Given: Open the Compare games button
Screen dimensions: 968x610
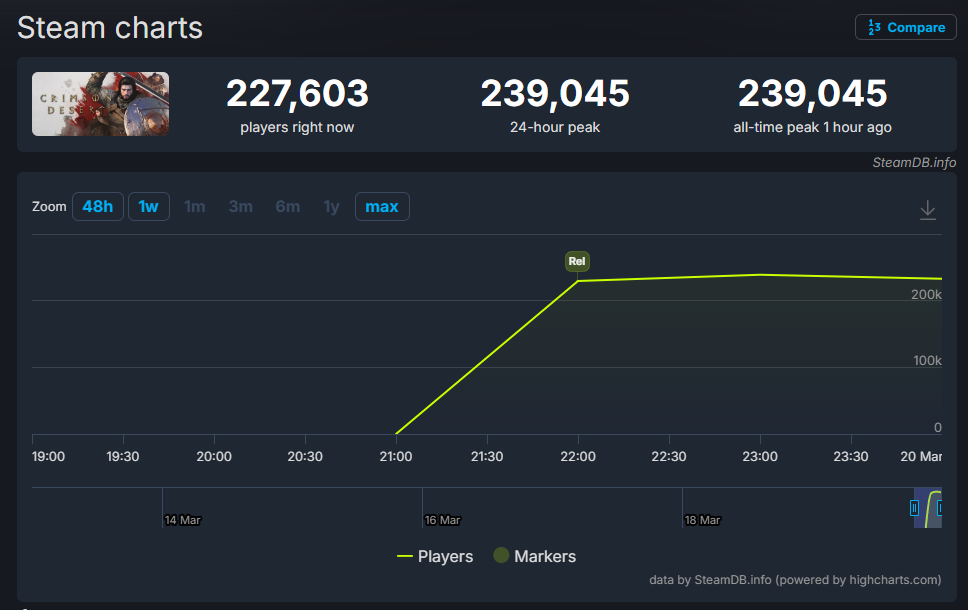Looking at the screenshot, I should click(906, 28).
